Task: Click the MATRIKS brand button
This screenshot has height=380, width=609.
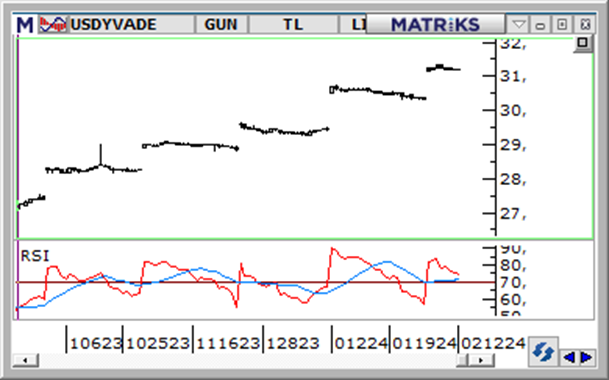Action: [435, 24]
